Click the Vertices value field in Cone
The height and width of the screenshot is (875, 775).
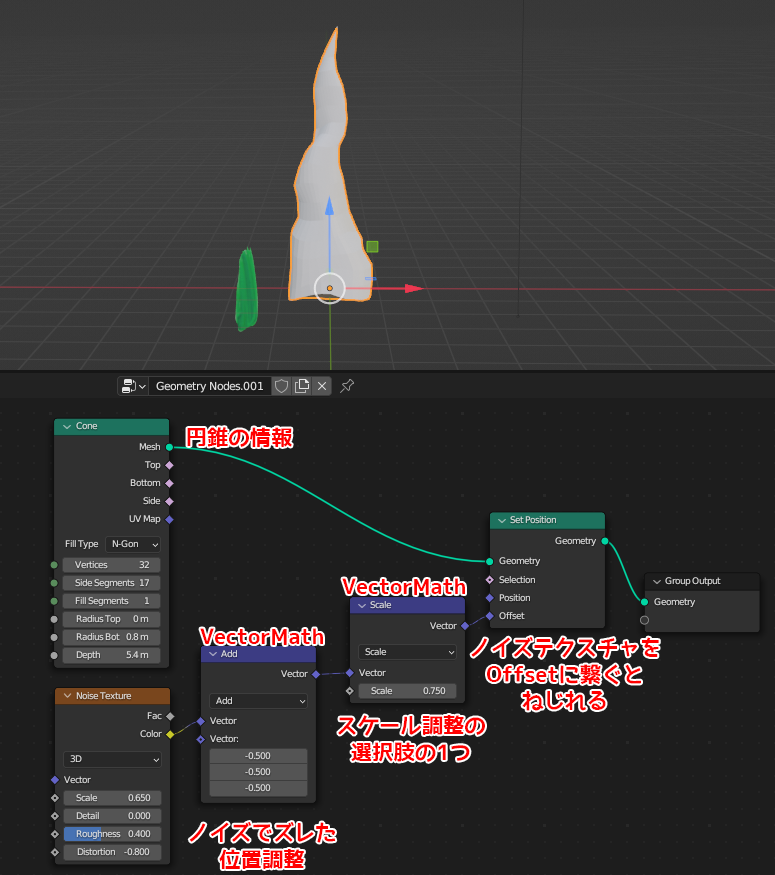point(111,565)
